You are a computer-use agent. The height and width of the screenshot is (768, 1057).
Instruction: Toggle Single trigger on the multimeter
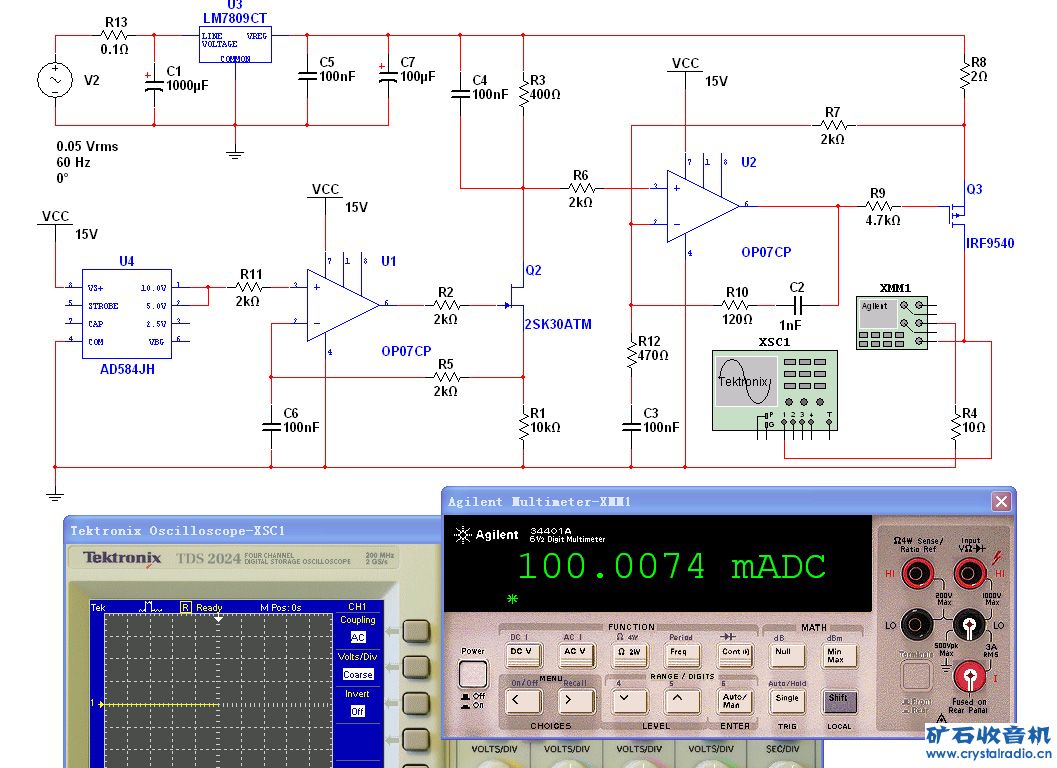click(787, 701)
